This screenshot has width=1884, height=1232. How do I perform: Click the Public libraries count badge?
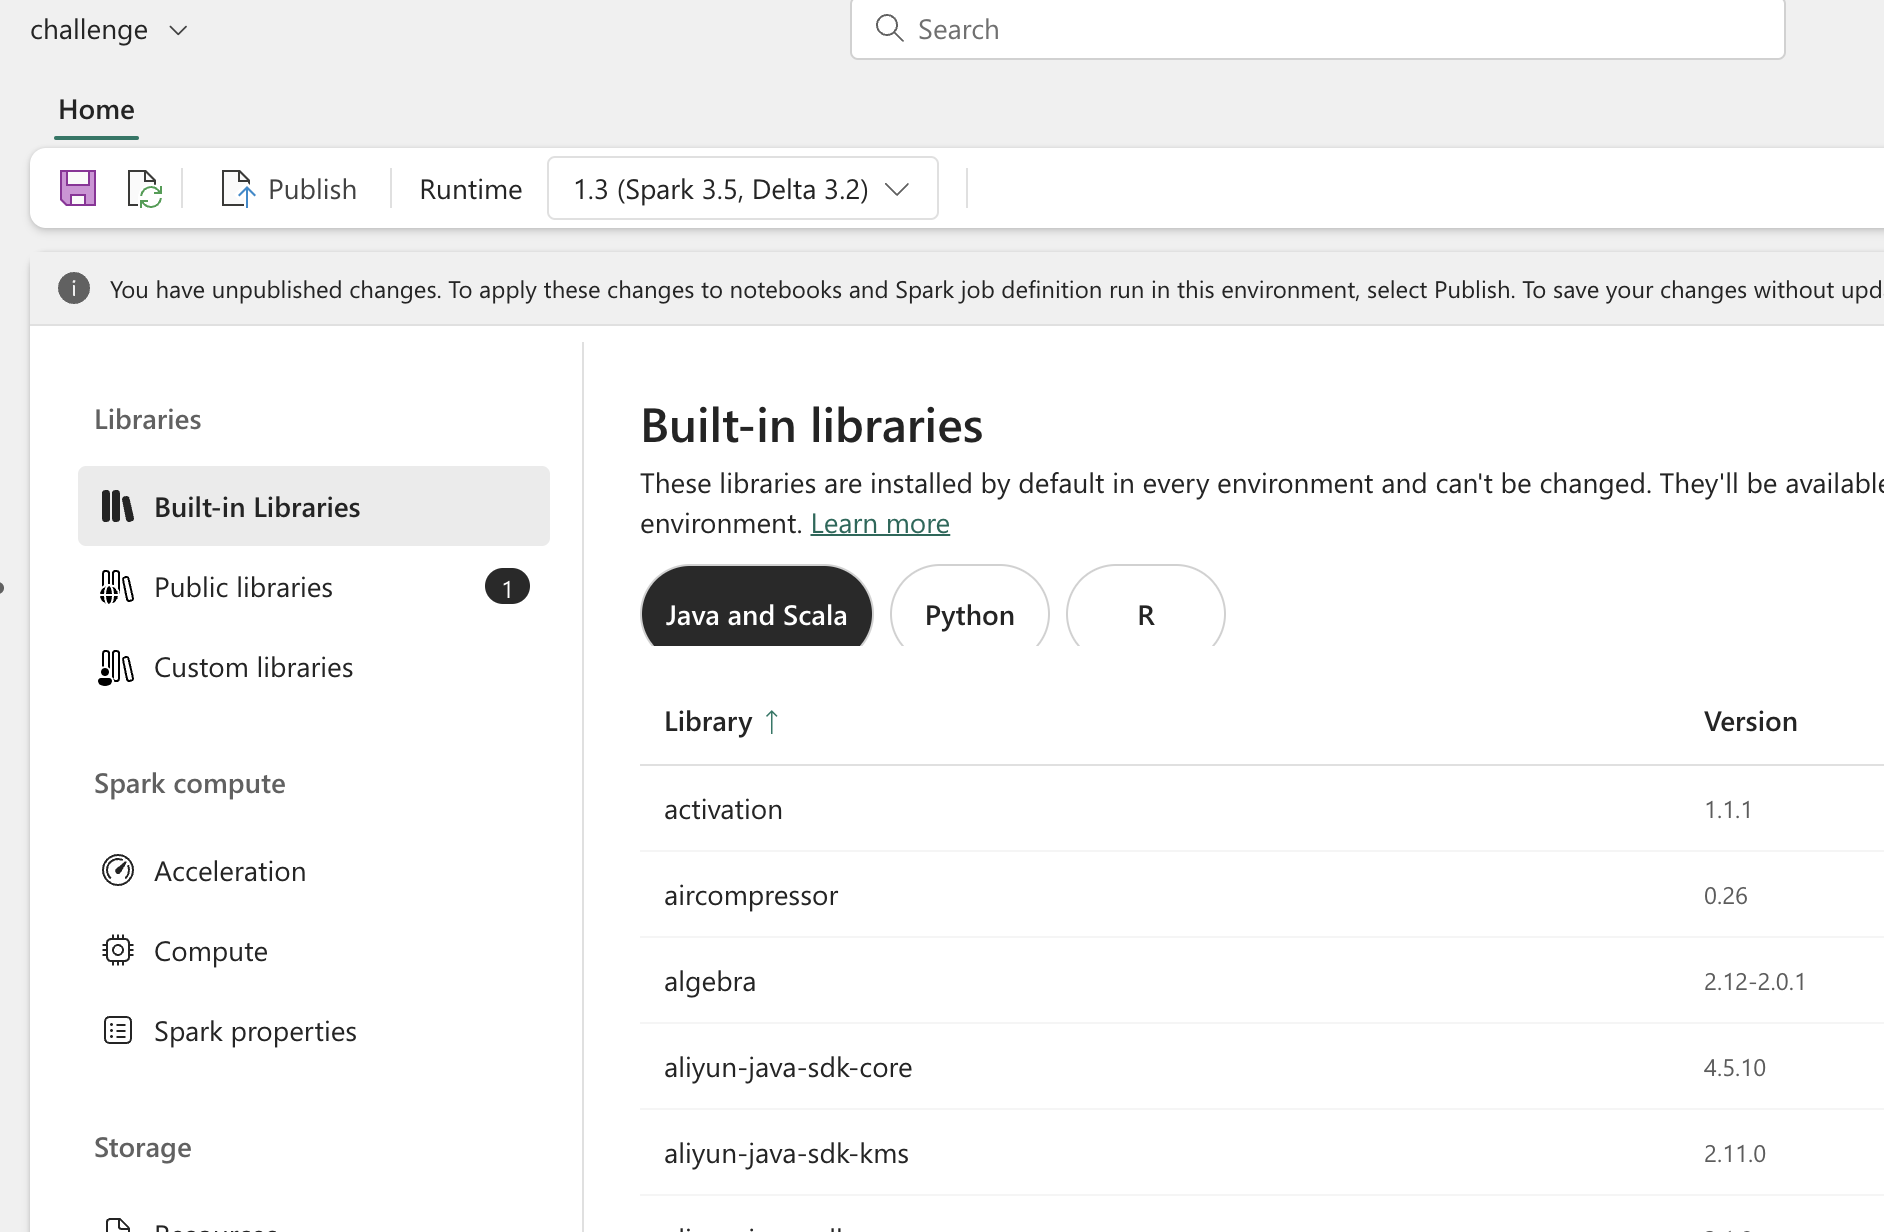click(507, 587)
